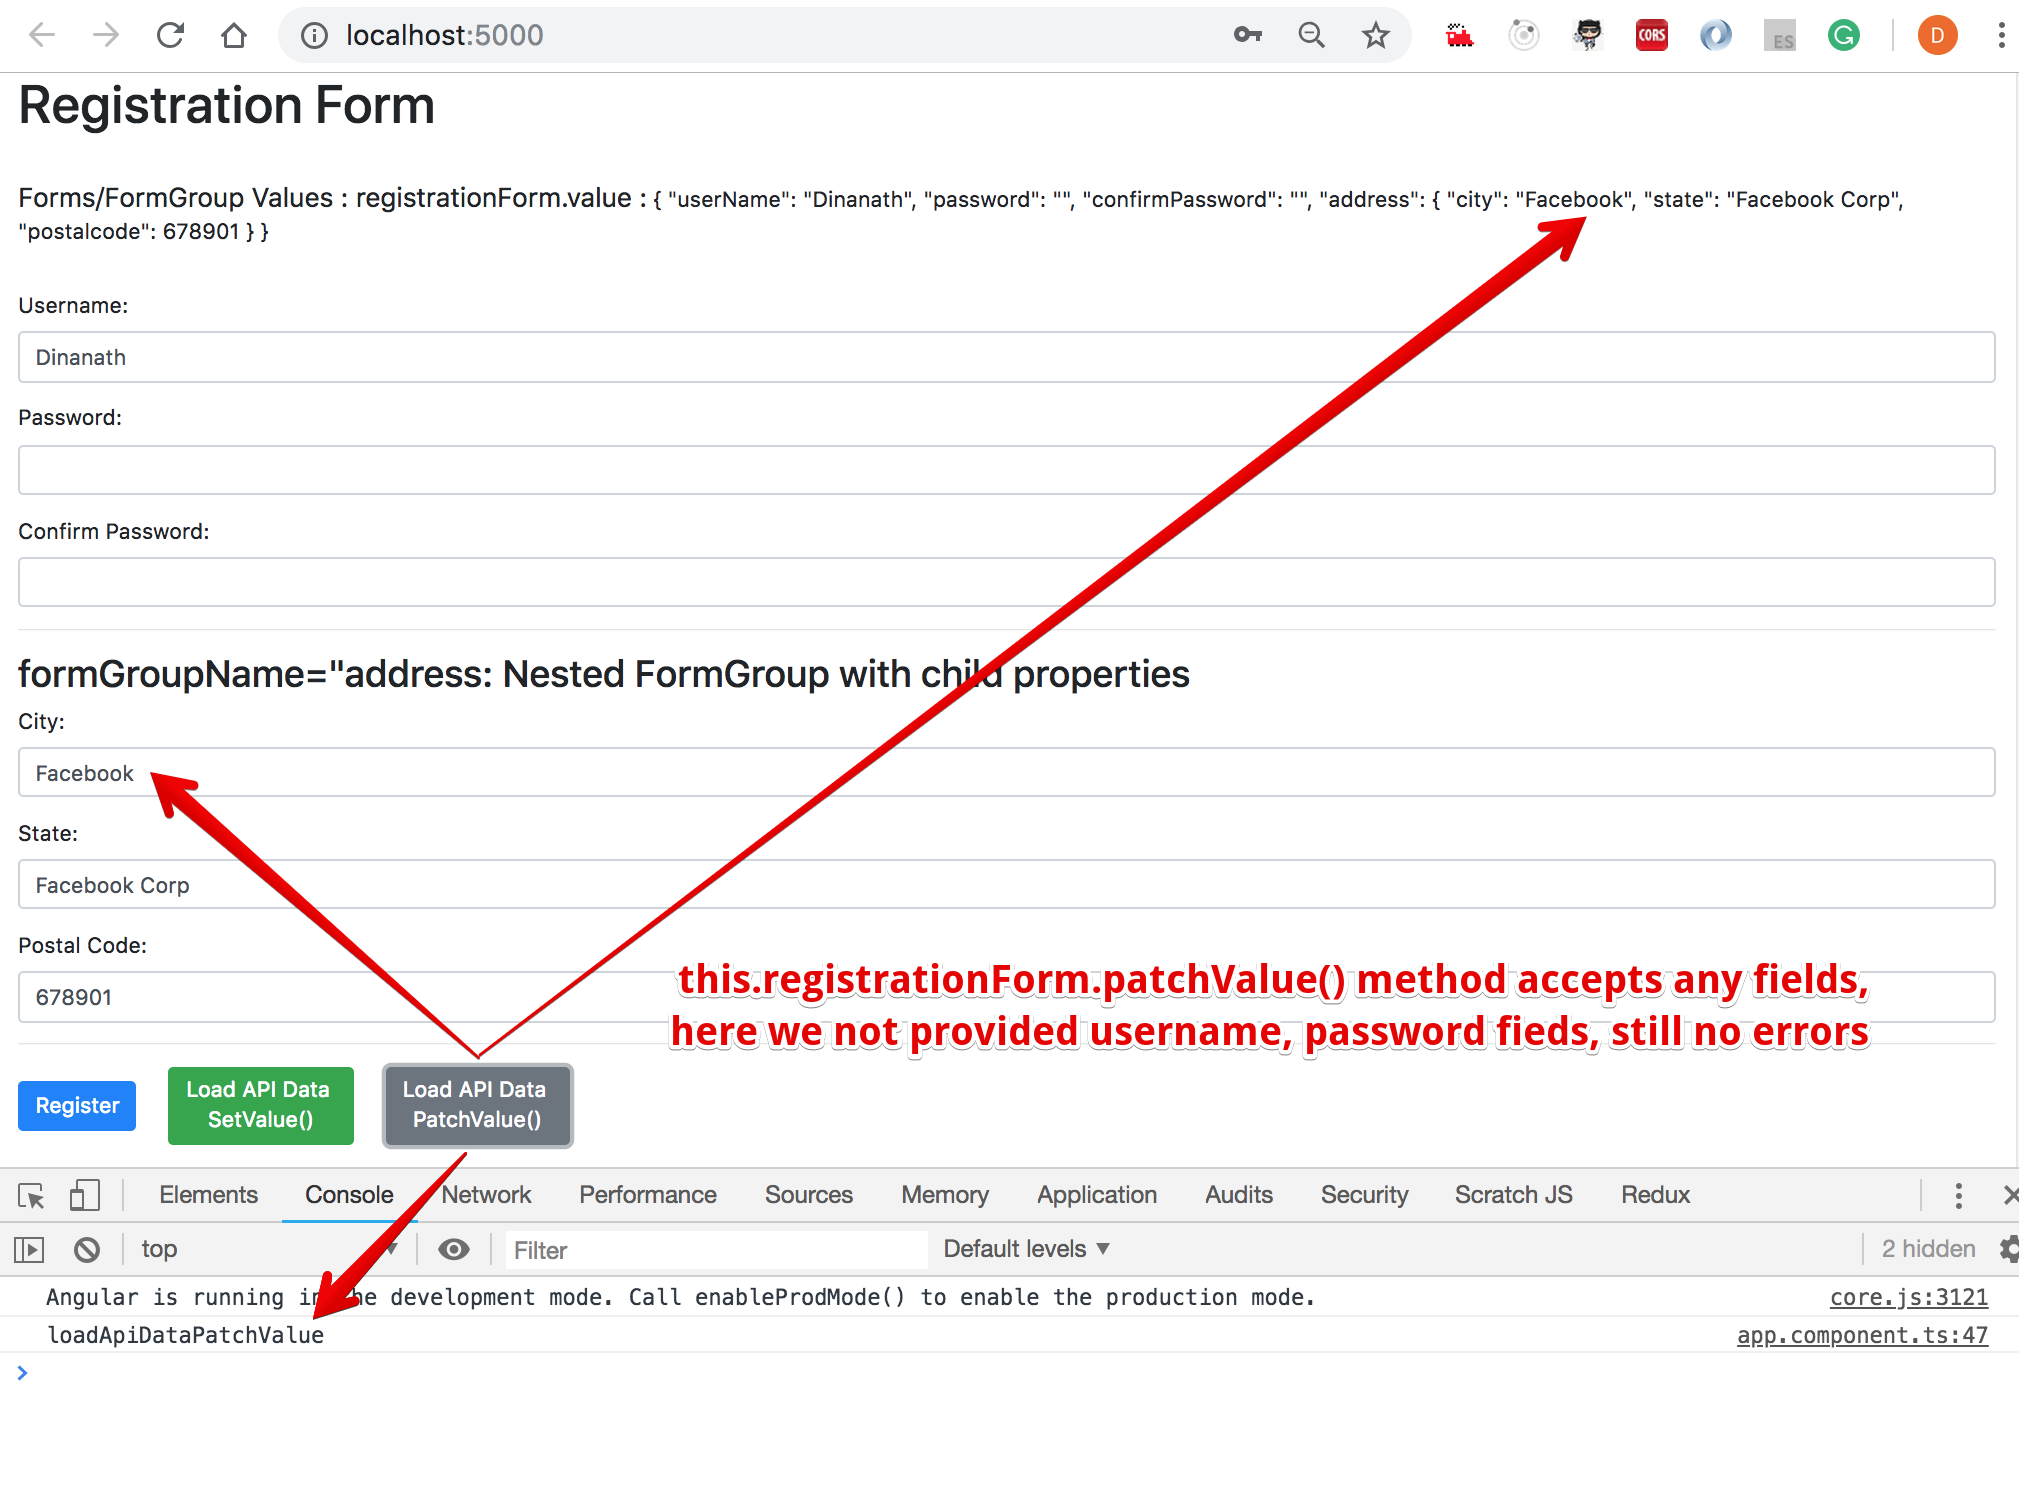2019x1489 pixels.
Task: Click the Username input field
Action: [x=1010, y=356]
